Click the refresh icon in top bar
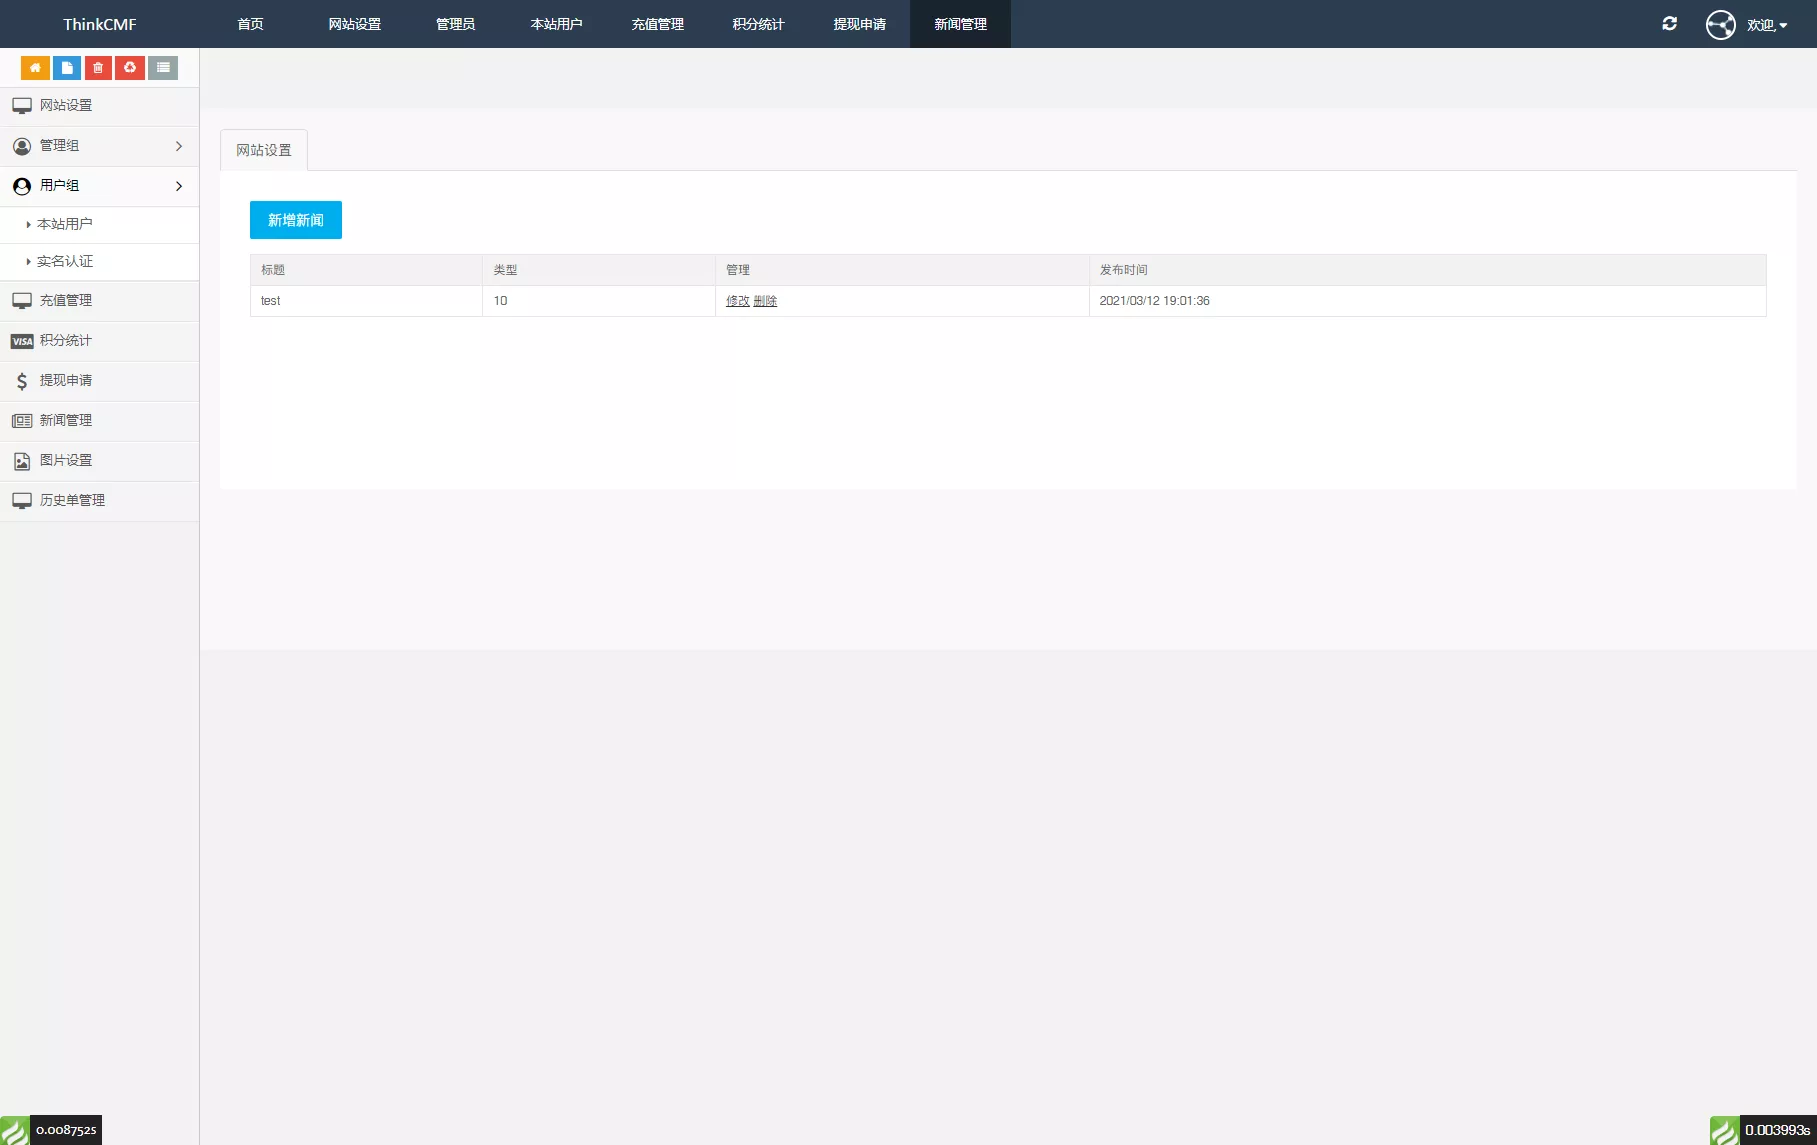Viewport: 1817px width, 1145px height. click(1669, 24)
